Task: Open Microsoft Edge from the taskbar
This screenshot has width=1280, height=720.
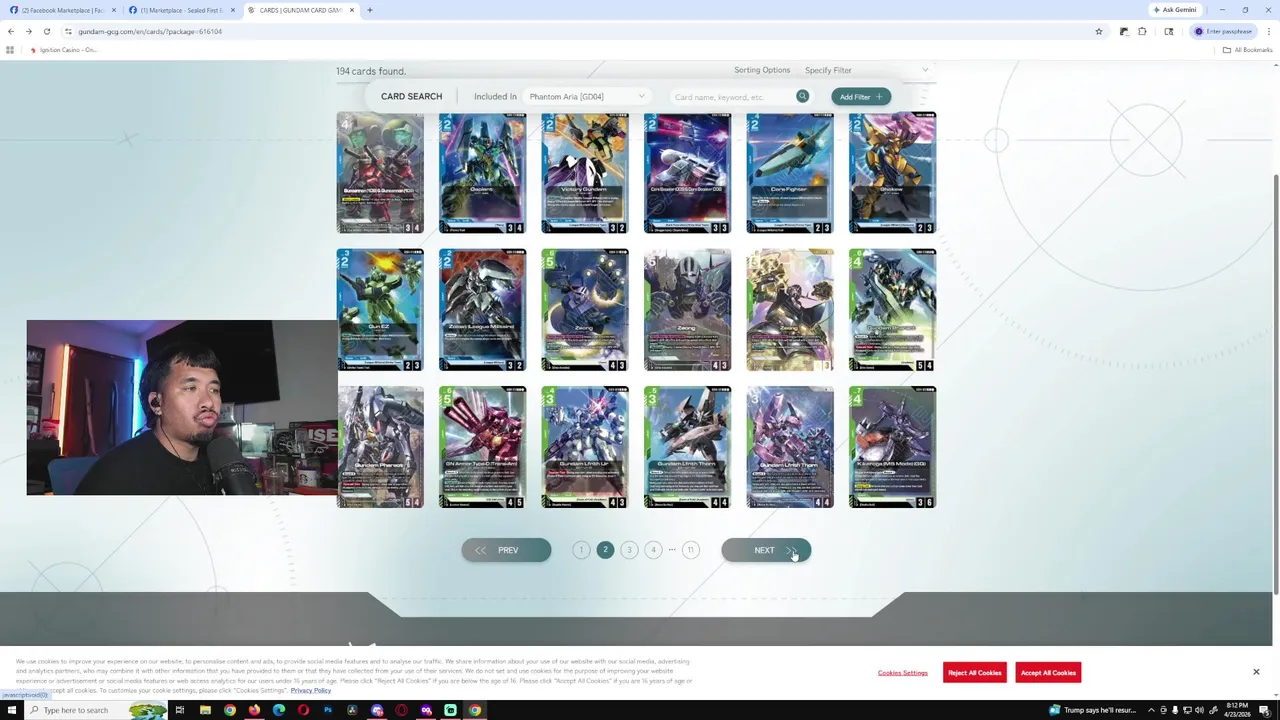Action: point(279,710)
